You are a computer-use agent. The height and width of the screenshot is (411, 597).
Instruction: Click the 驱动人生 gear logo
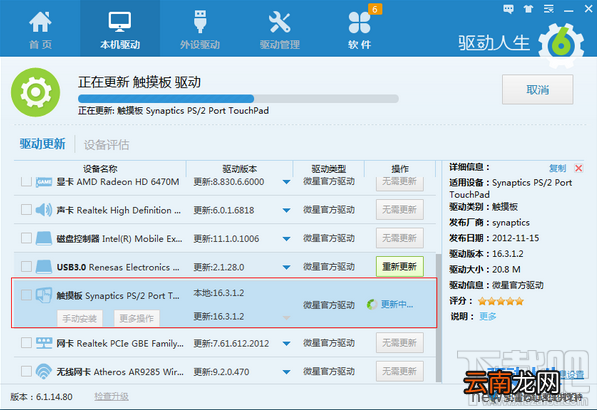[x=561, y=45]
